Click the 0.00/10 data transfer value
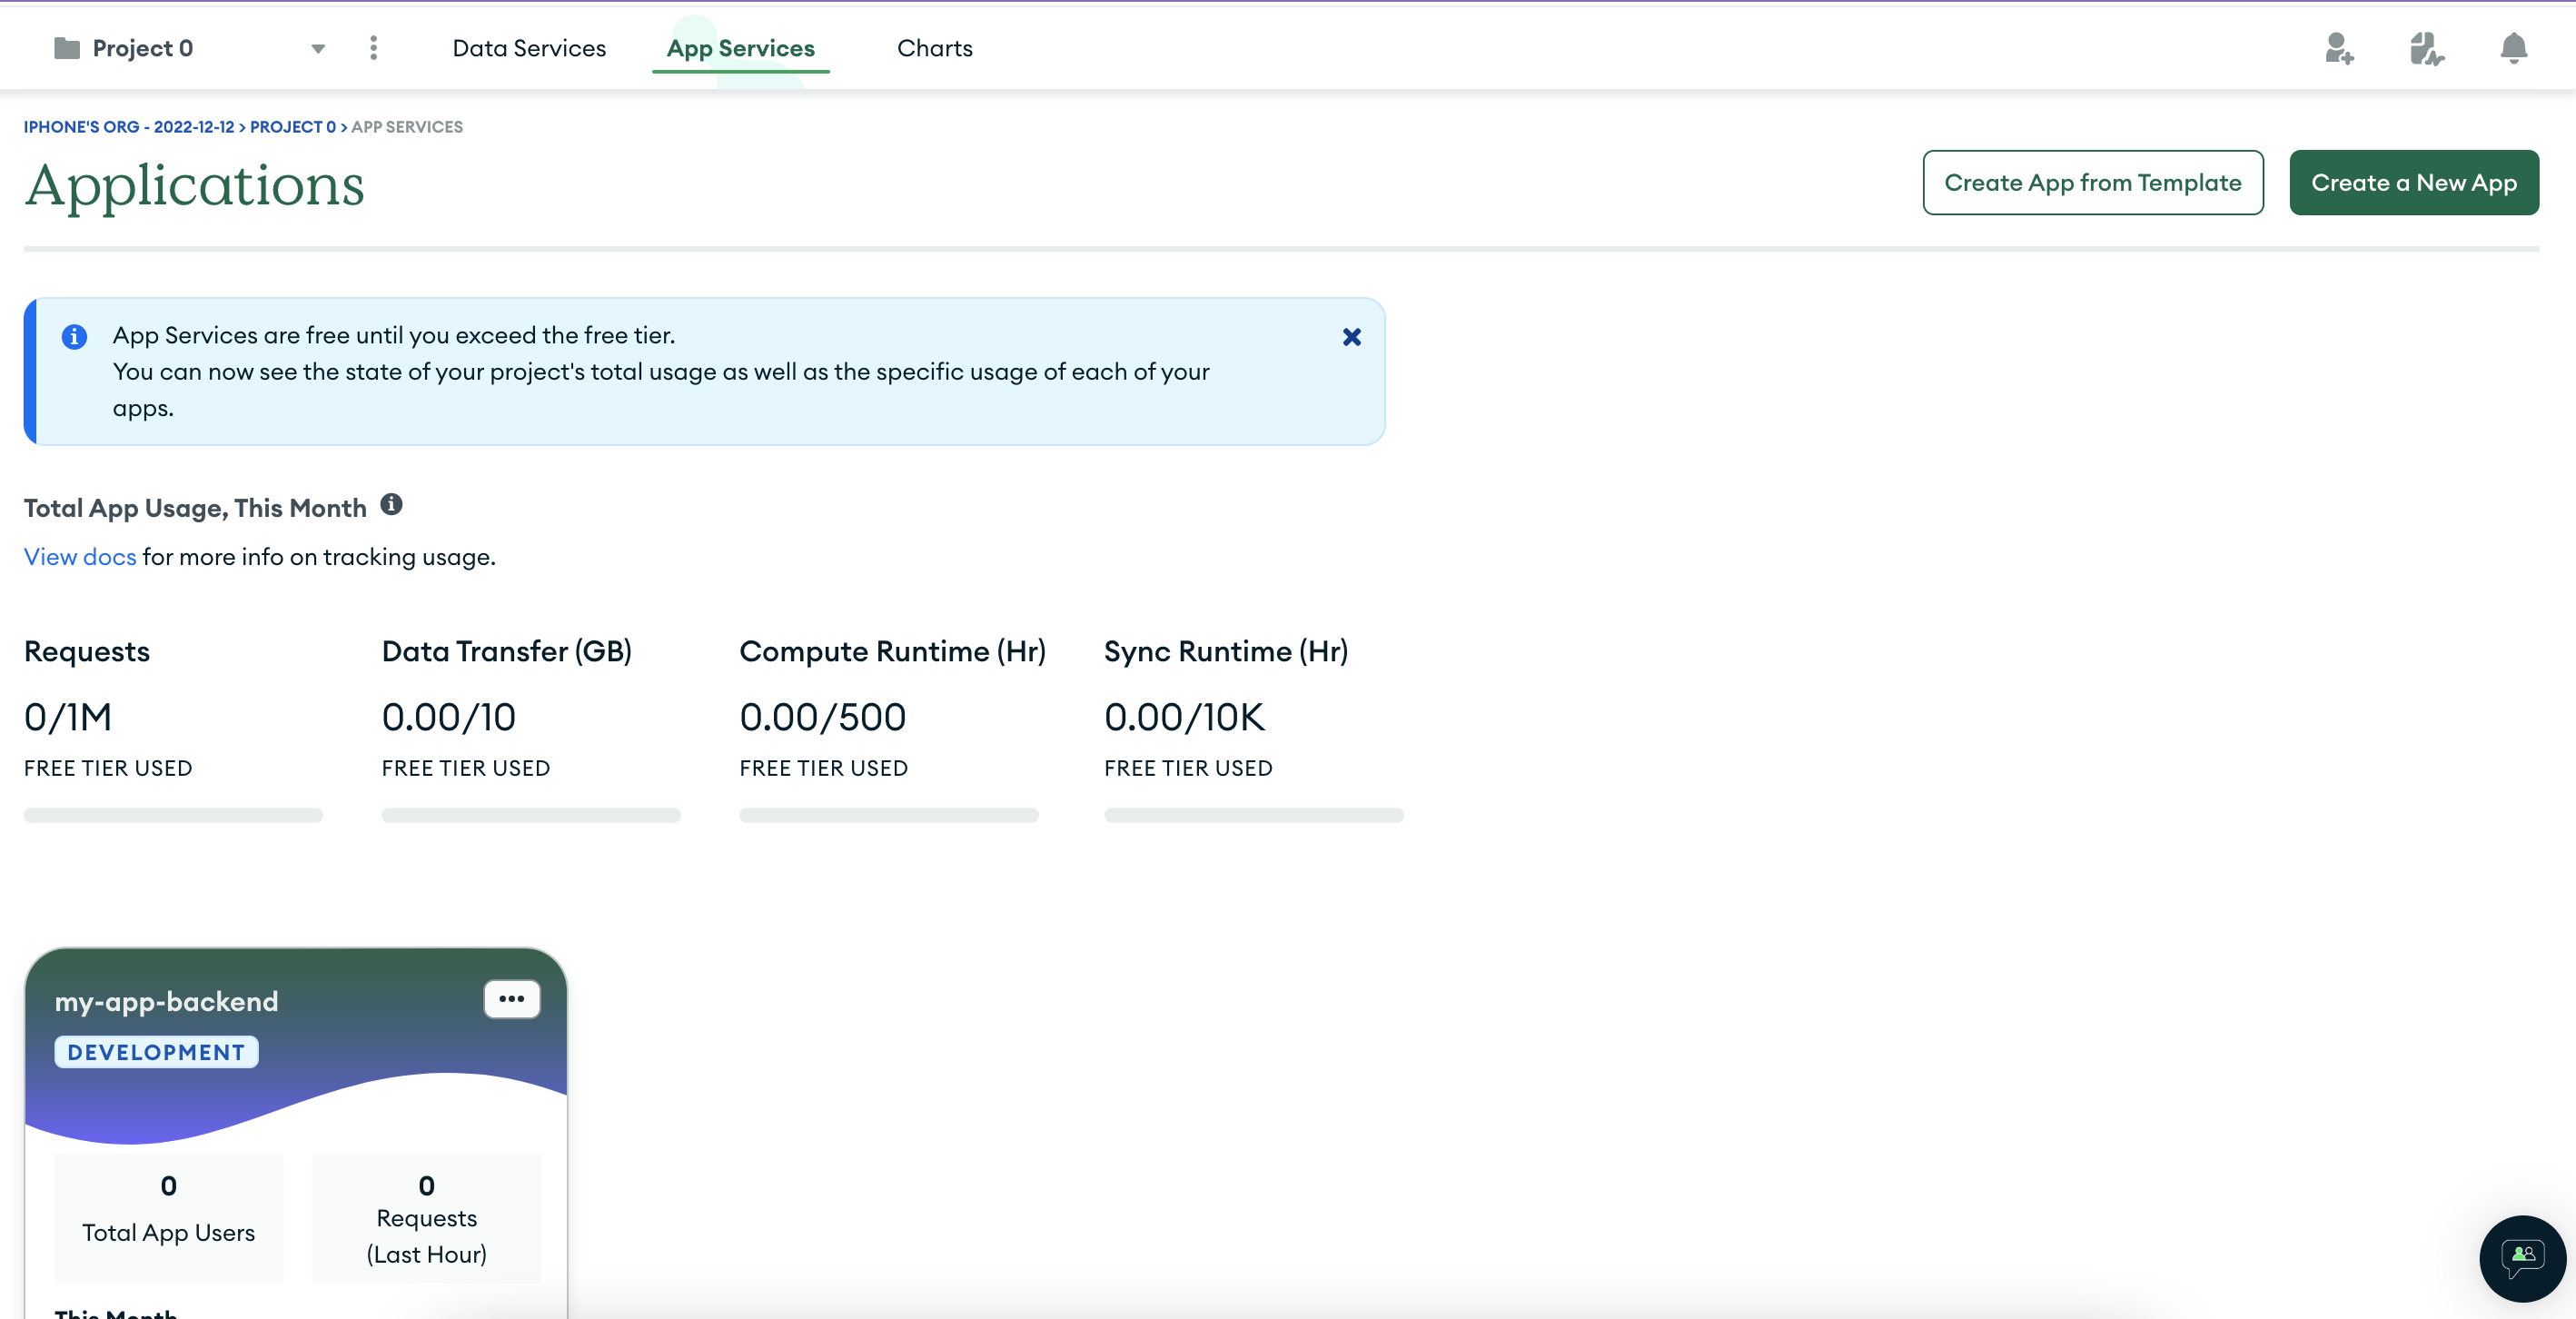The height and width of the screenshot is (1319, 2576). coord(449,717)
